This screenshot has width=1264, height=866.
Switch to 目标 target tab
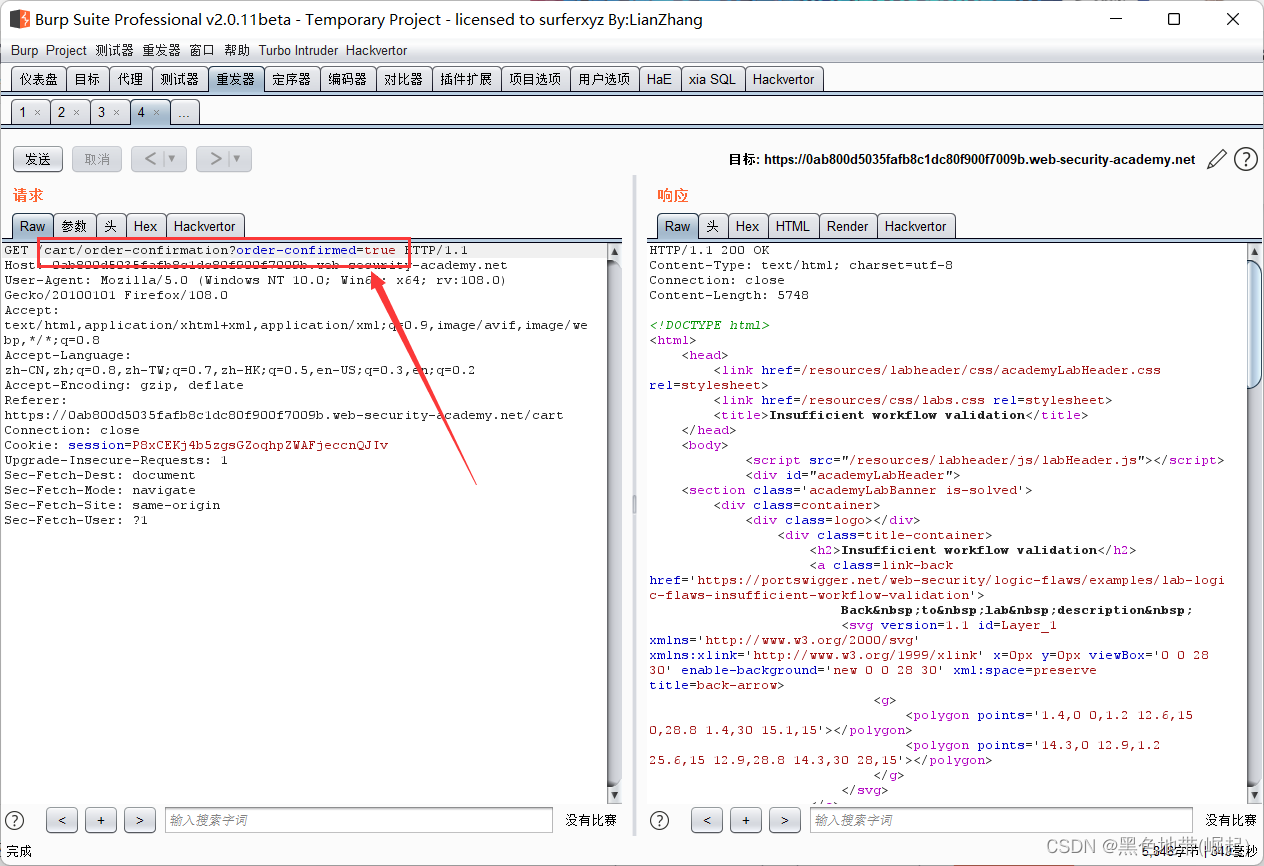(x=87, y=79)
